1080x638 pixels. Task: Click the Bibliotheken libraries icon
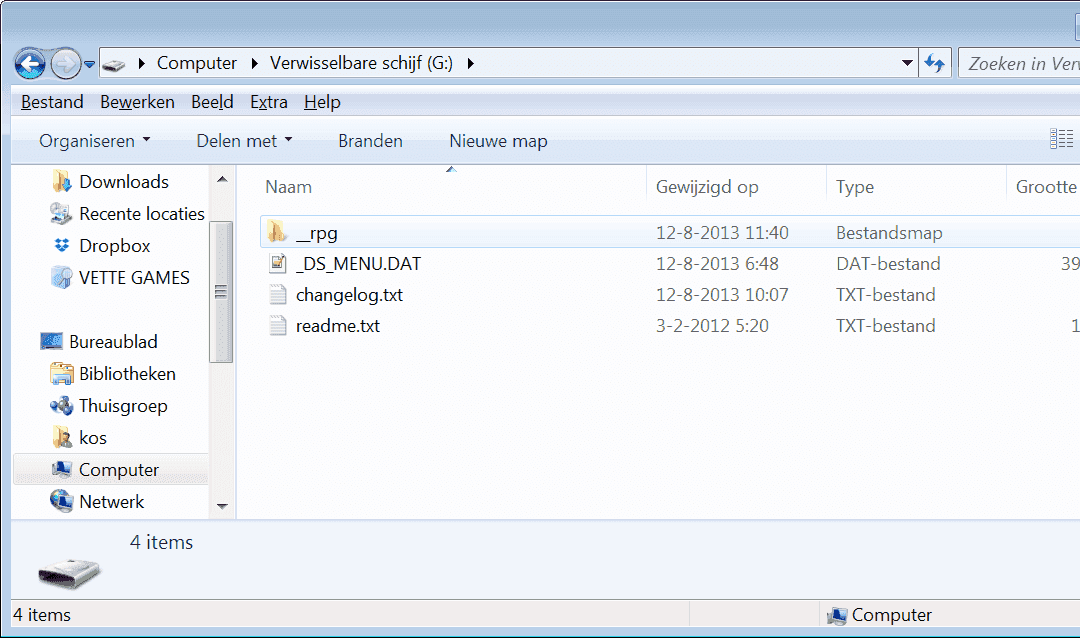pos(62,373)
